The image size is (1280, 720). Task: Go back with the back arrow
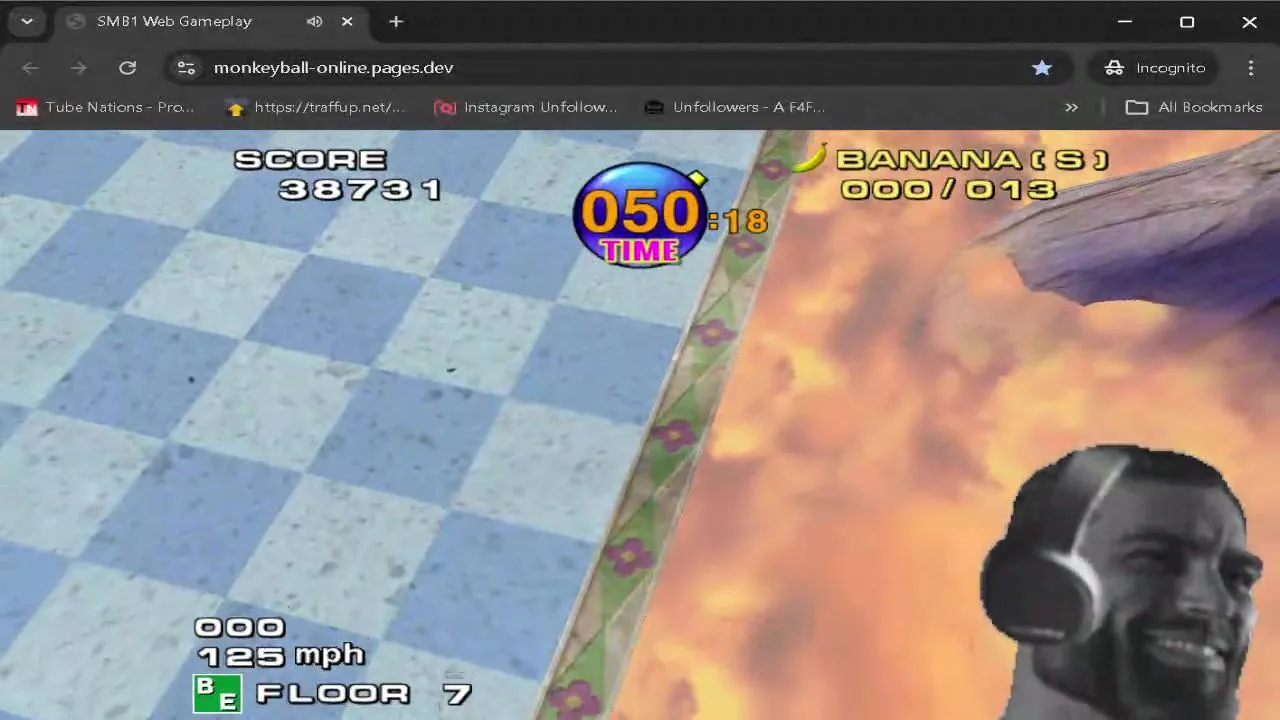(30, 68)
